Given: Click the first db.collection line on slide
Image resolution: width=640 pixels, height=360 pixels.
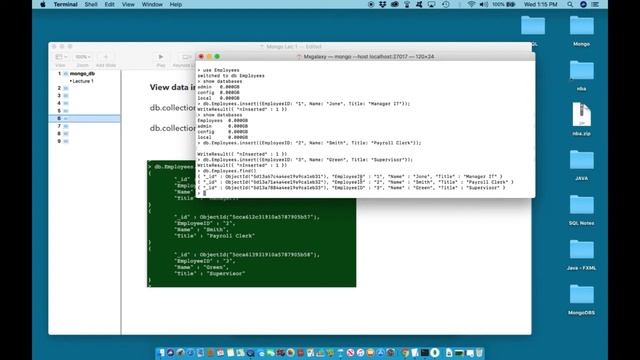Looking at the screenshot, I should (172, 108).
